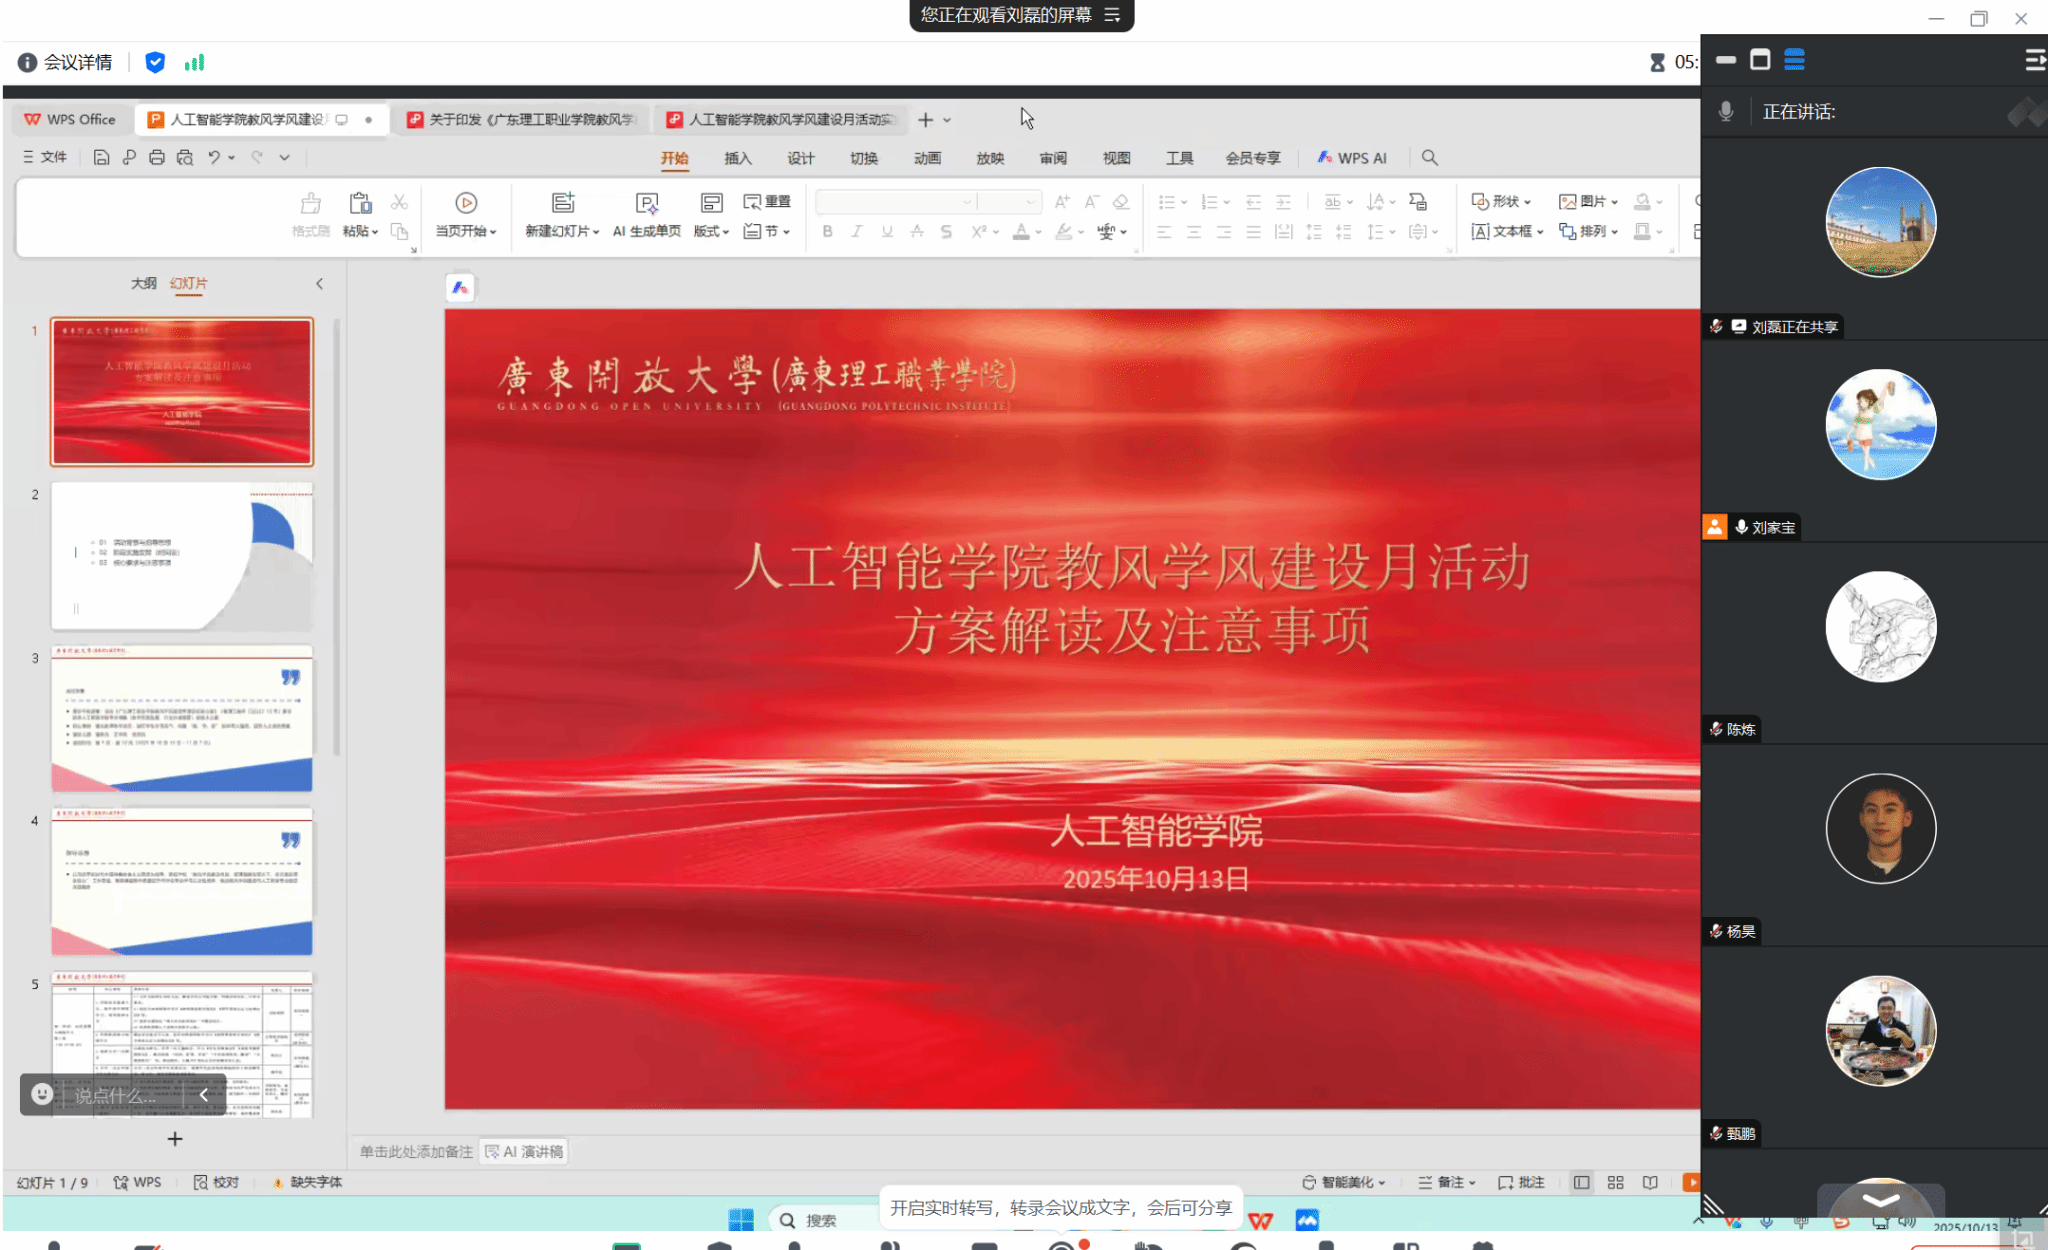Click the Undo arrow icon

(x=213, y=157)
